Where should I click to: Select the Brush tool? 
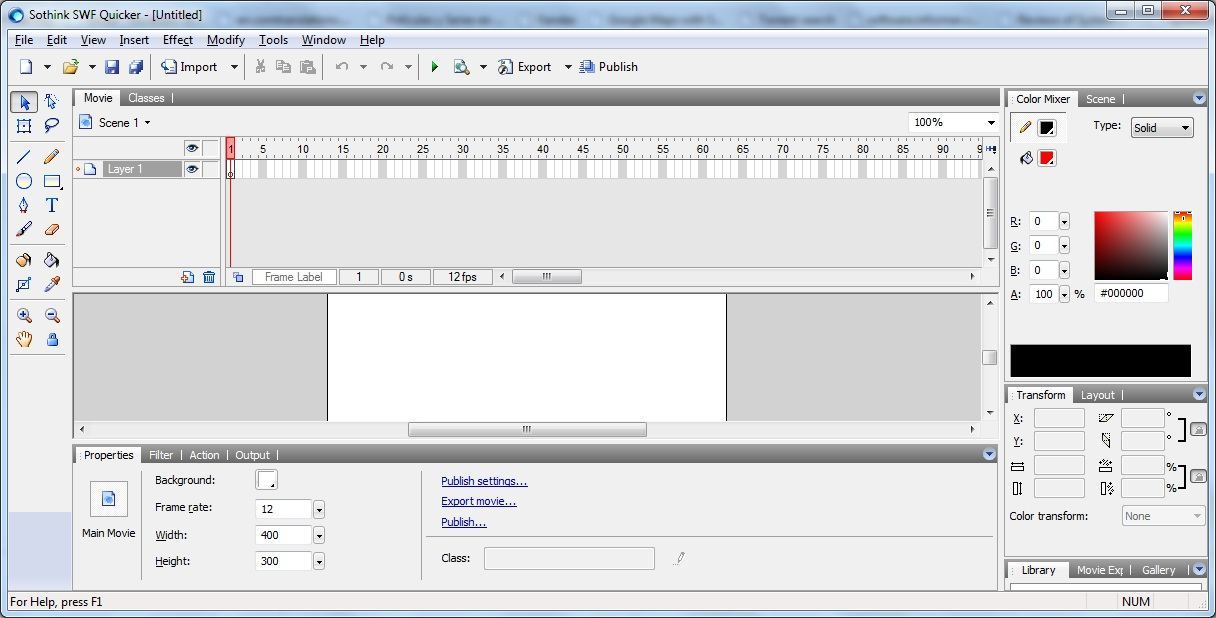tap(24, 229)
